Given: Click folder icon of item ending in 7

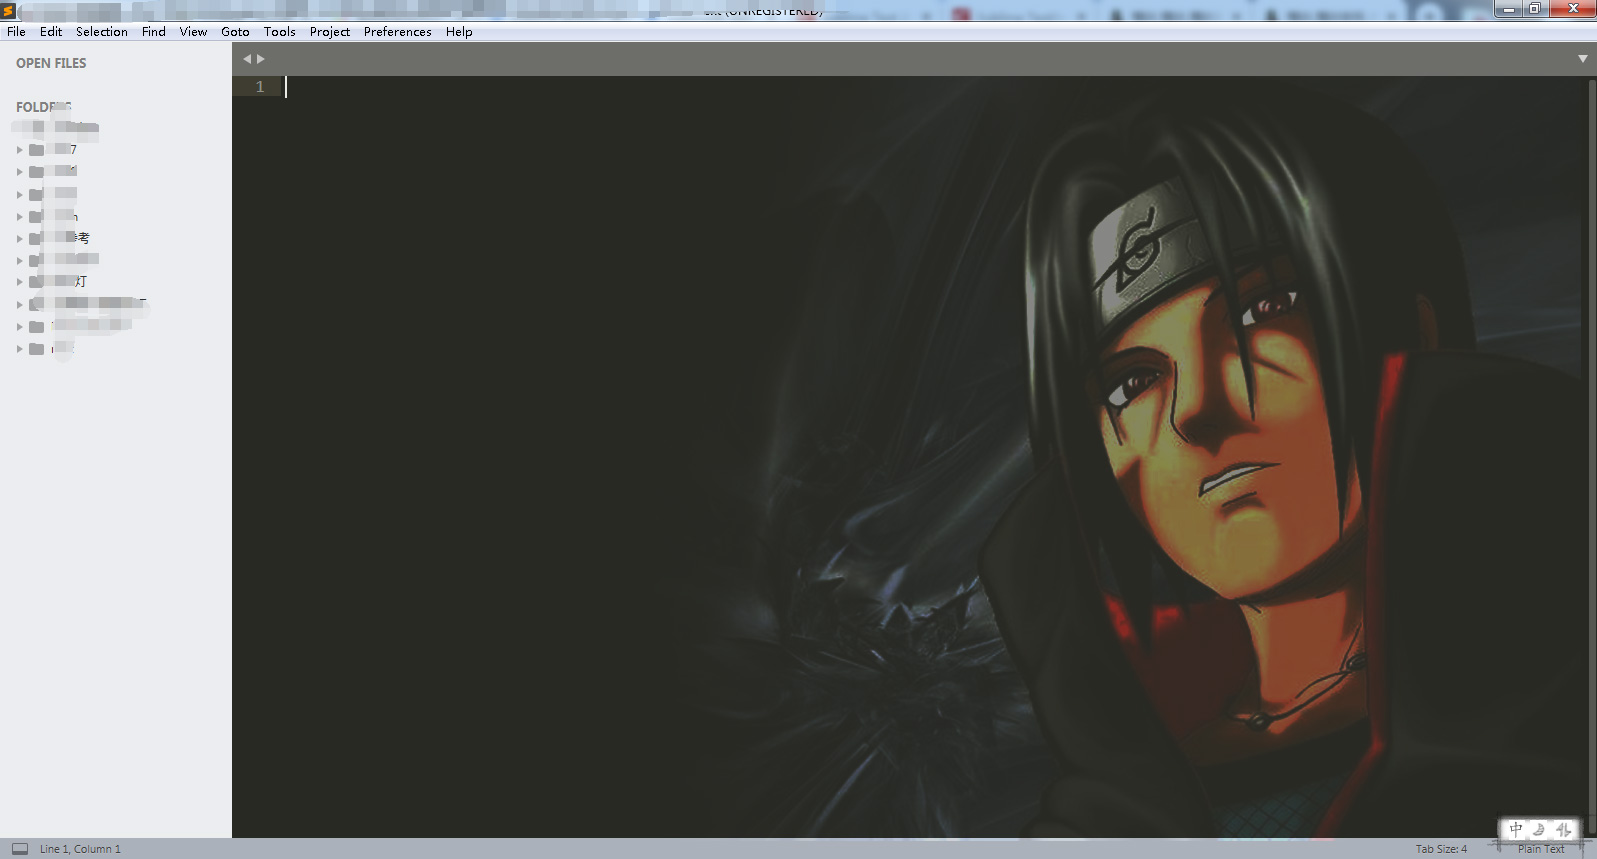Looking at the screenshot, I should pos(36,150).
